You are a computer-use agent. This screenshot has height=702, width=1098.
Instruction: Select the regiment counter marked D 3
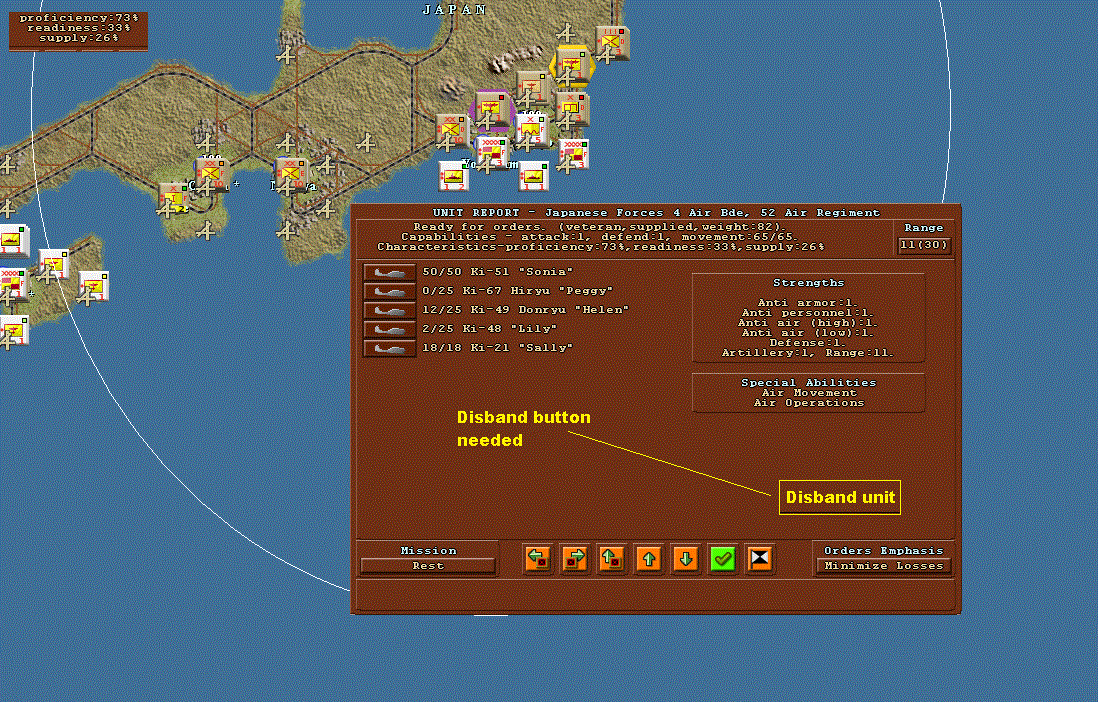(612, 43)
